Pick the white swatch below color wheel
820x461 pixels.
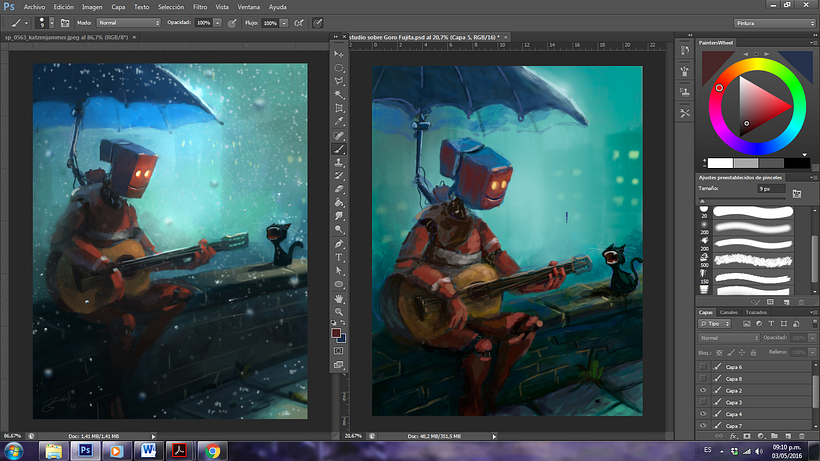(720, 163)
